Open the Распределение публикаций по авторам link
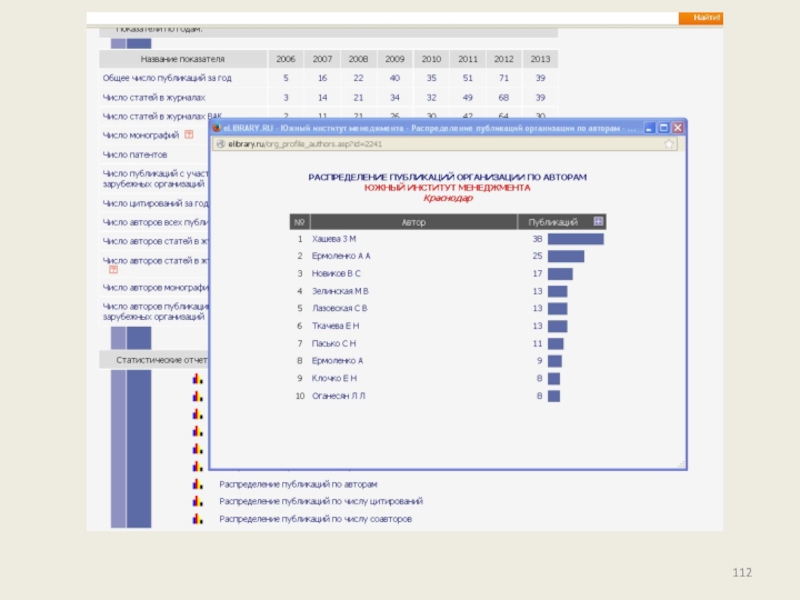This screenshot has height=600, width=800. click(298, 484)
